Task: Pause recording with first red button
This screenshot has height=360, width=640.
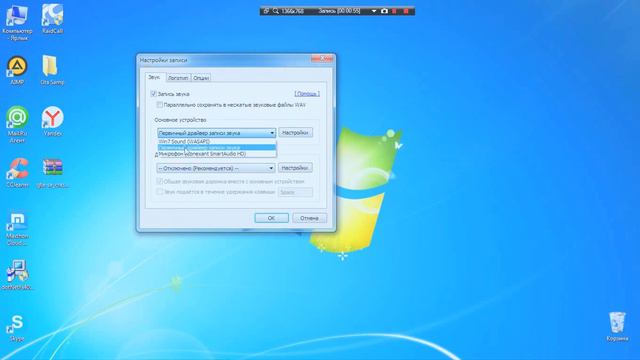Action: [394, 11]
